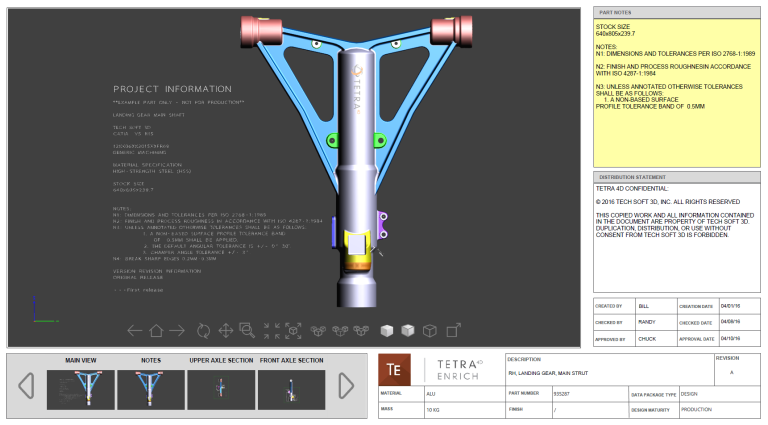Click the PART NUMBER field value
The height and width of the screenshot is (425, 768).
tap(590, 394)
